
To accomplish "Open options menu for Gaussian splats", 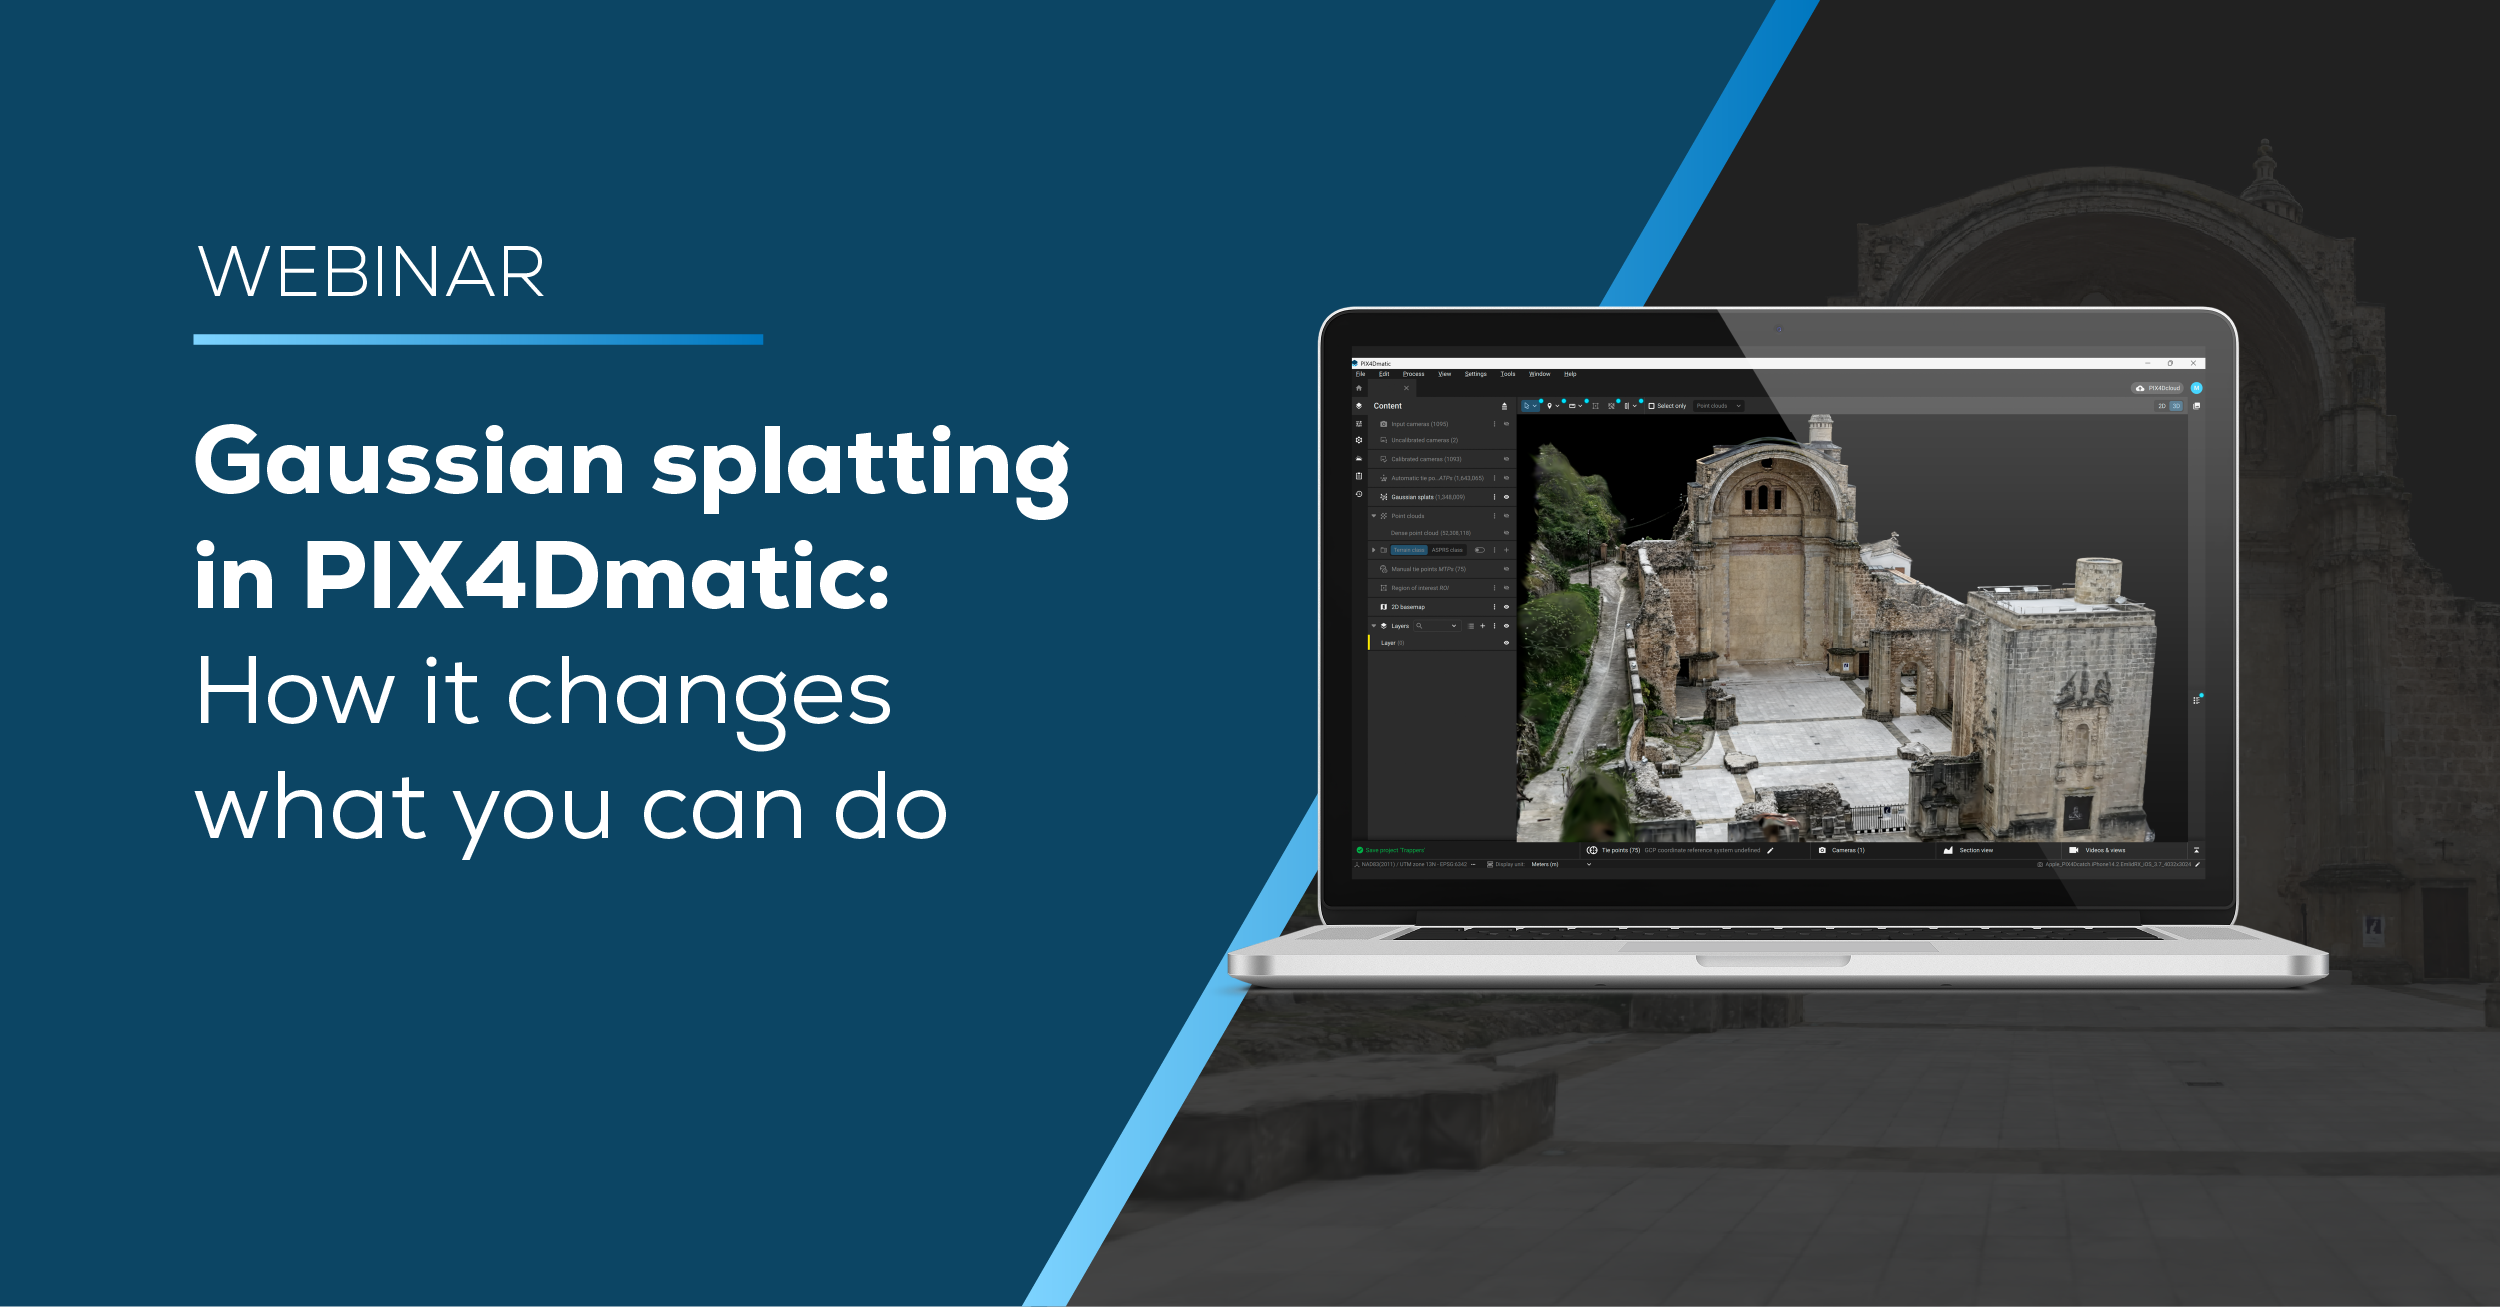I will (1494, 497).
